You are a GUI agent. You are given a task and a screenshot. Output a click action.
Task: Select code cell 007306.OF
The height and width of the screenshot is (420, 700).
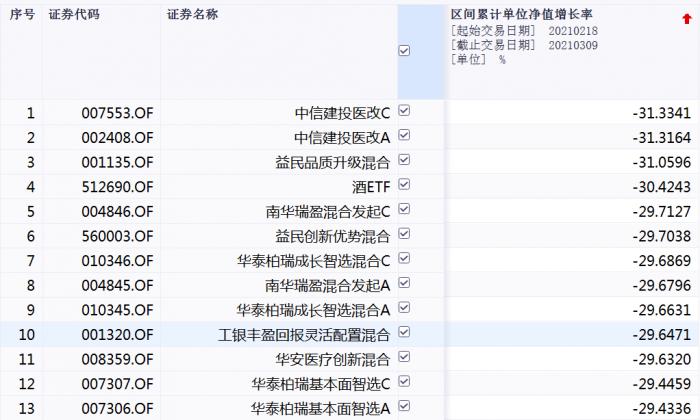tap(117, 408)
